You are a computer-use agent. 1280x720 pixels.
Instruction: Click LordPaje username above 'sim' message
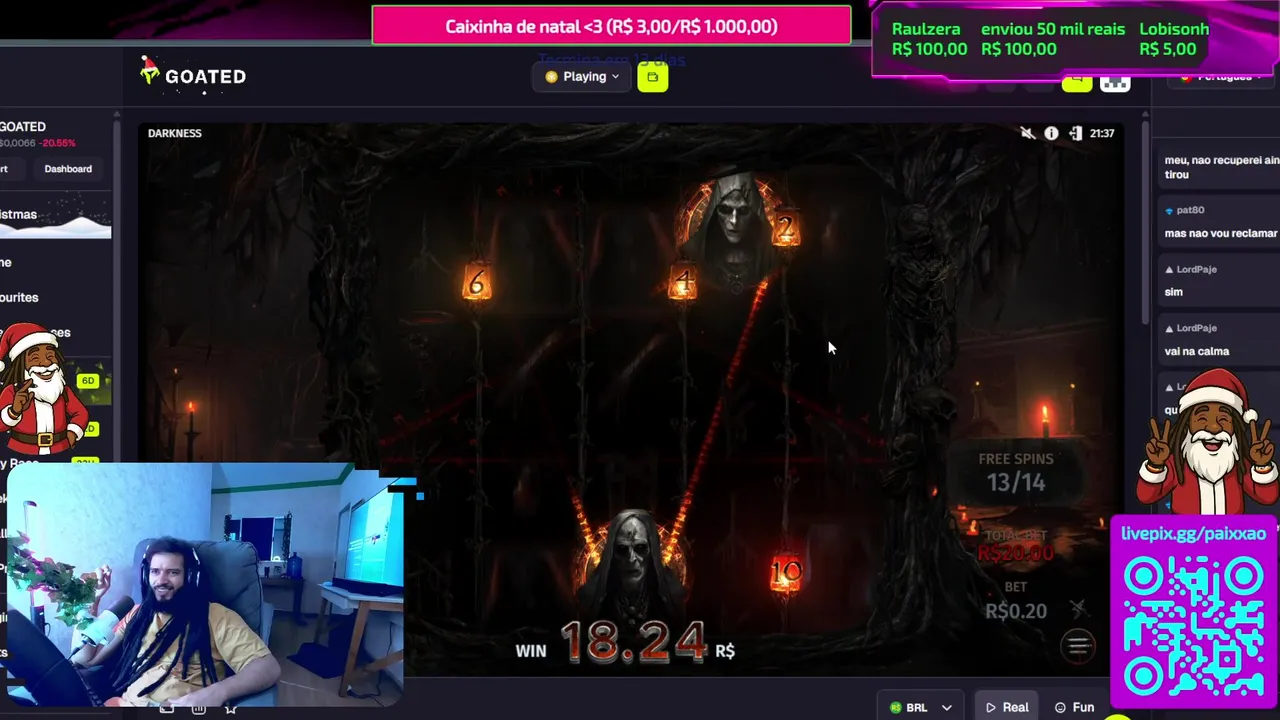click(x=1196, y=269)
